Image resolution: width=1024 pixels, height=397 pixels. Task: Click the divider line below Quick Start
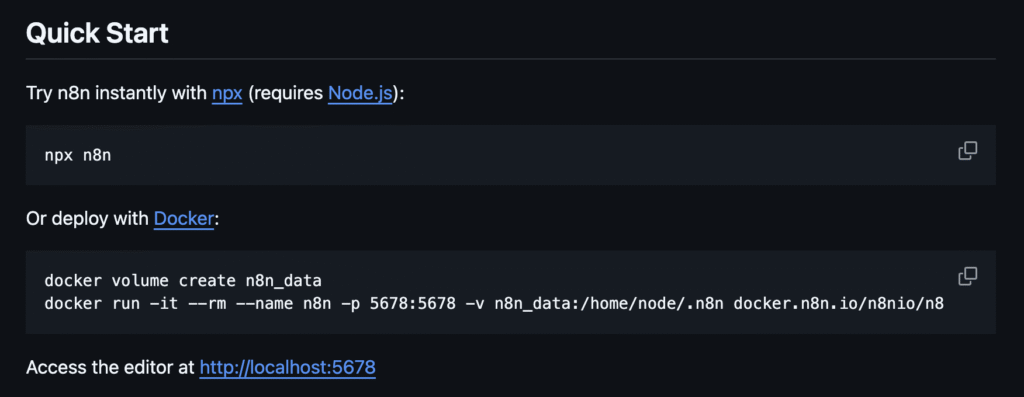pyautogui.click(x=511, y=59)
